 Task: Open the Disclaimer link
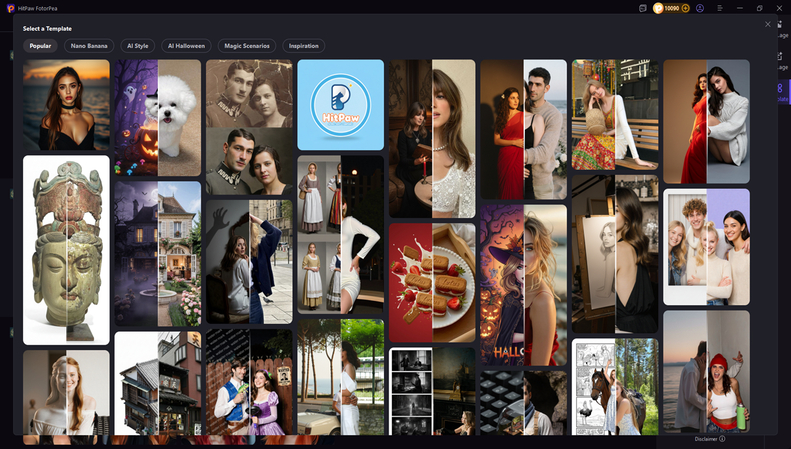[x=706, y=439]
